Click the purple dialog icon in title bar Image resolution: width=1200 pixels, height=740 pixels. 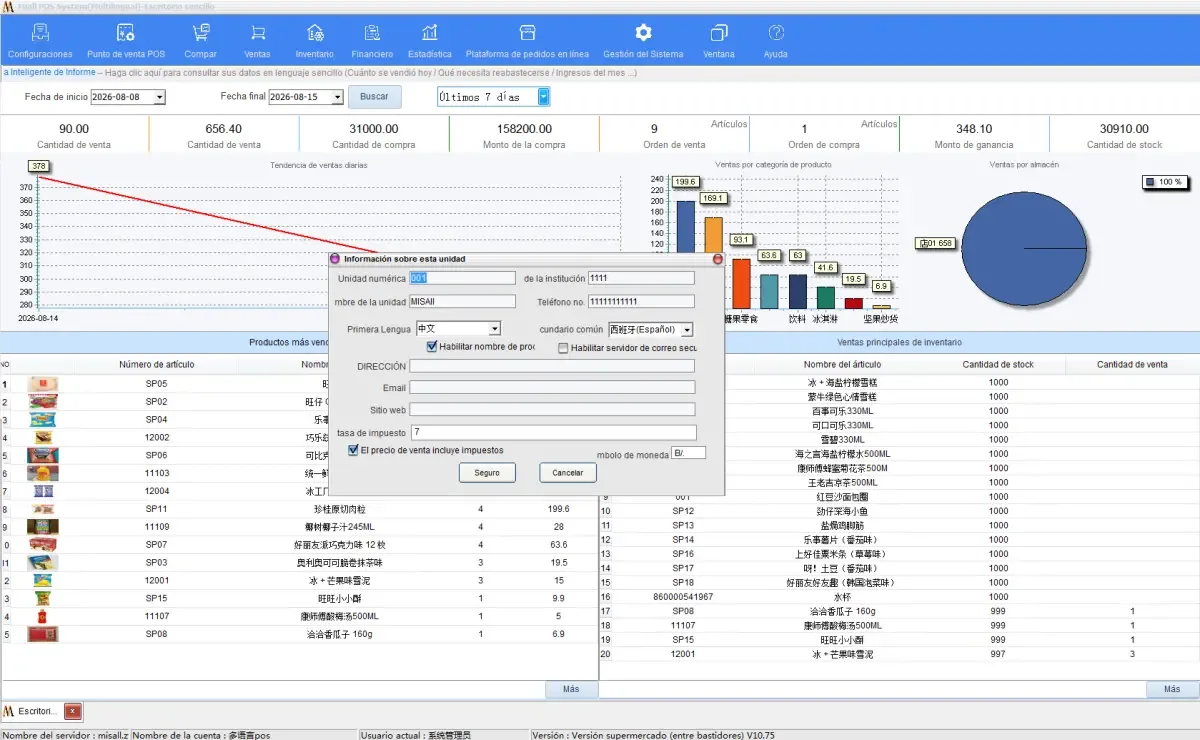point(336,258)
